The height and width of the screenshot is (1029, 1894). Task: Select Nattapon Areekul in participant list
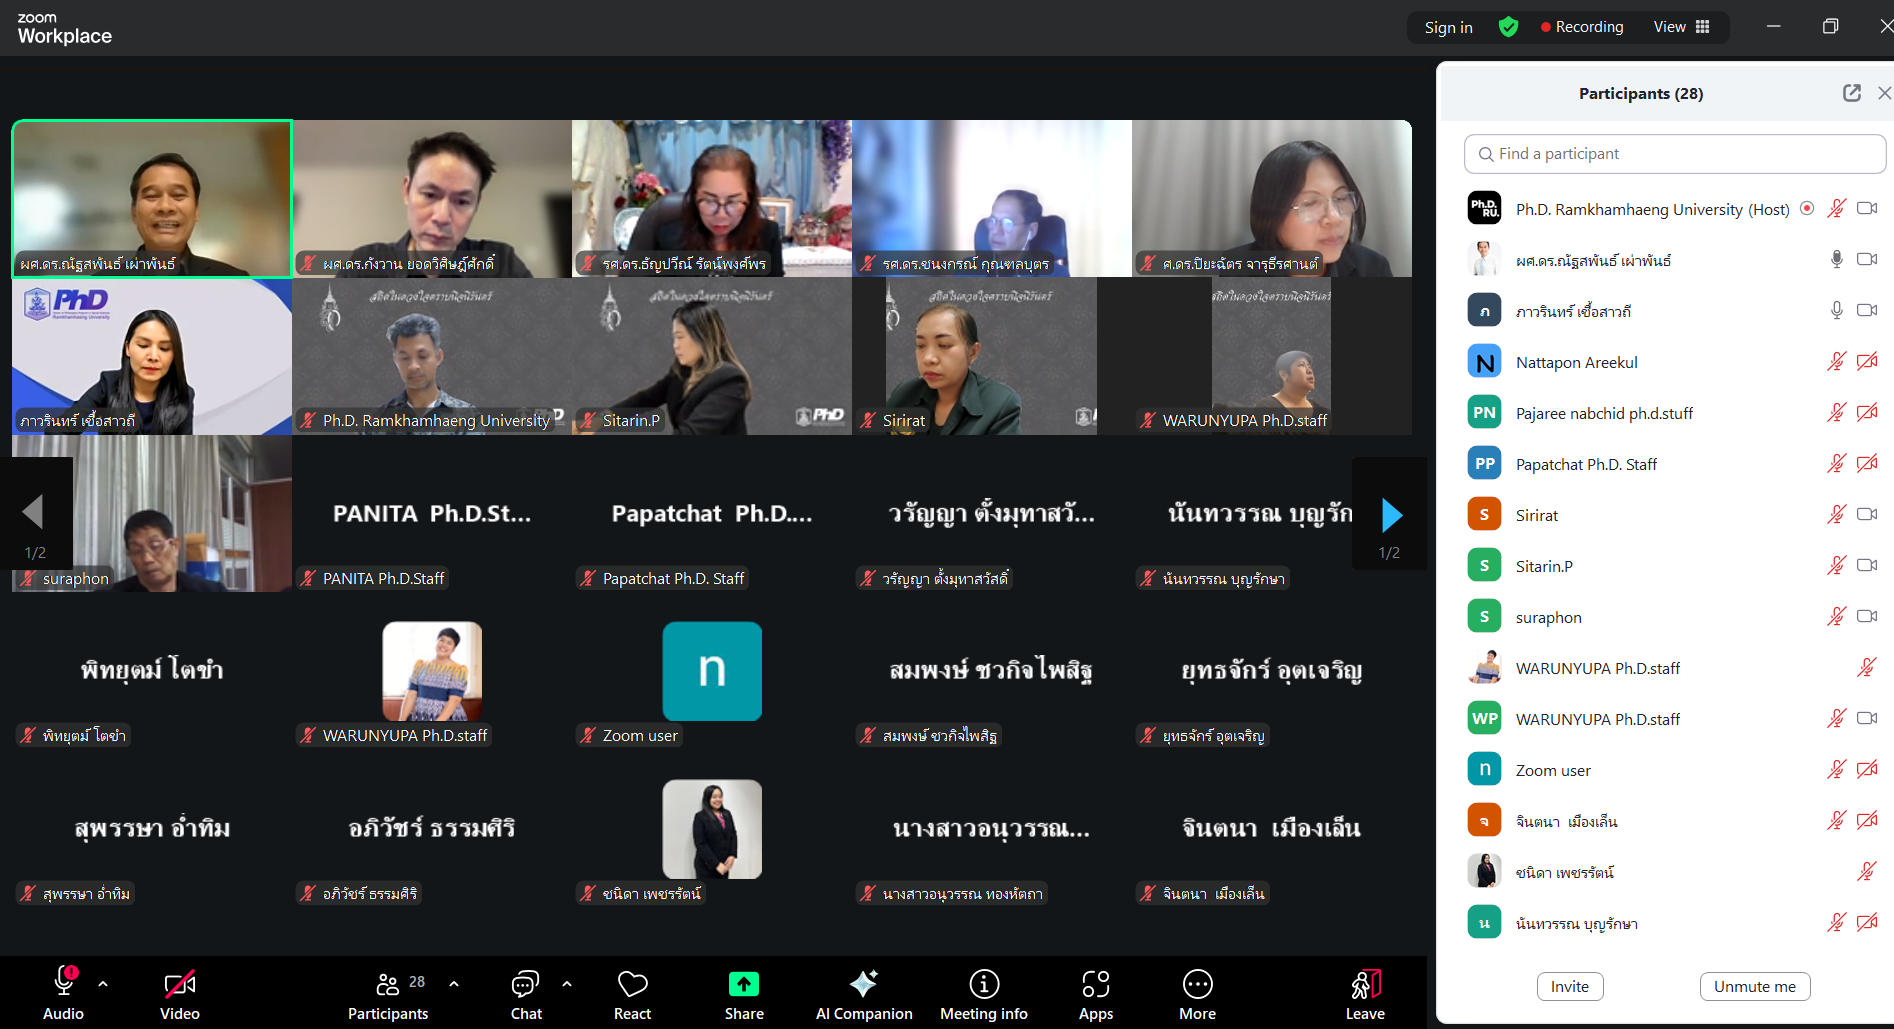coord(1576,362)
